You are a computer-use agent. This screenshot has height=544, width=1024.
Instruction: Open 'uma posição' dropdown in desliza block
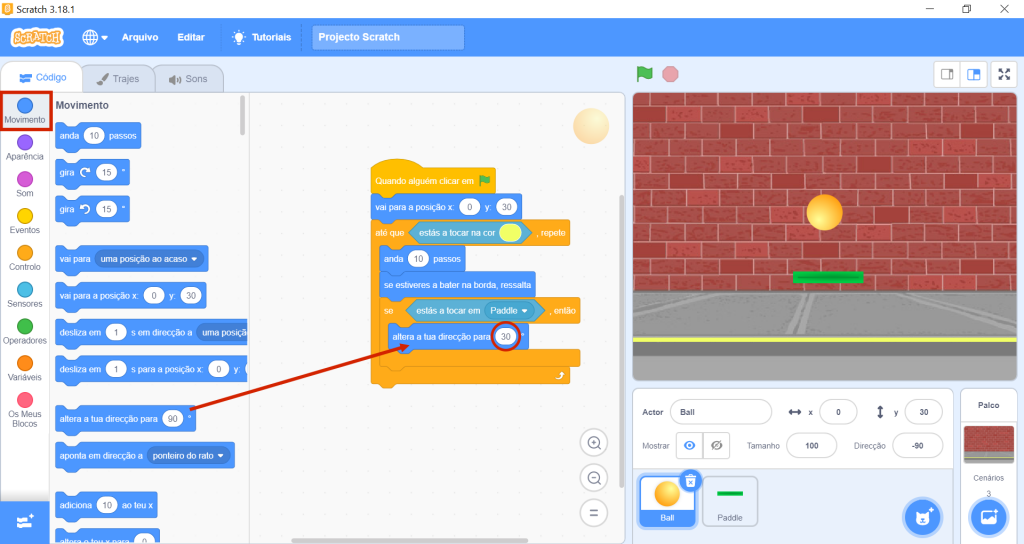(x=222, y=332)
